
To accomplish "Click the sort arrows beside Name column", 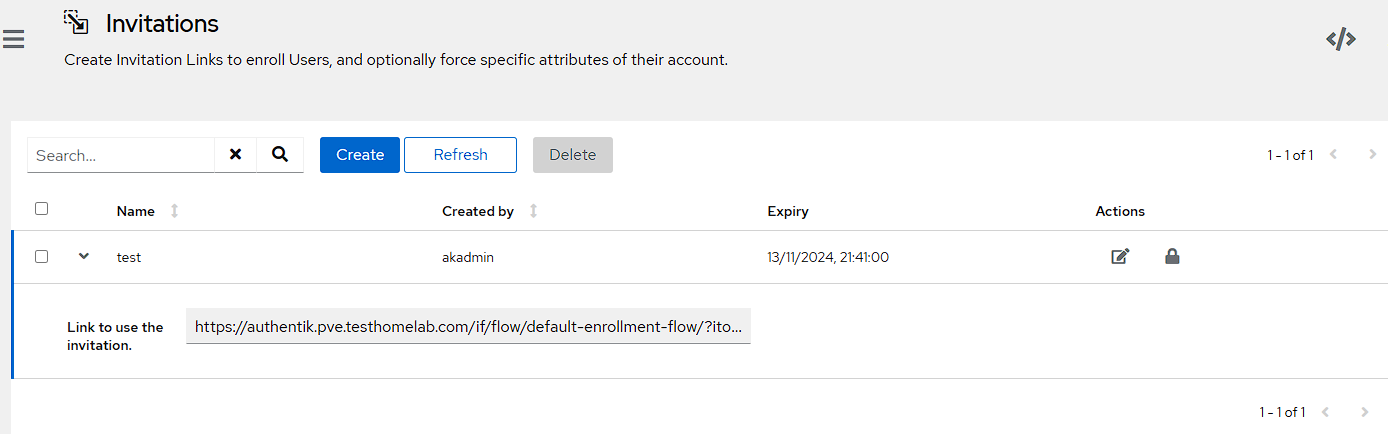I will point(175,211).
